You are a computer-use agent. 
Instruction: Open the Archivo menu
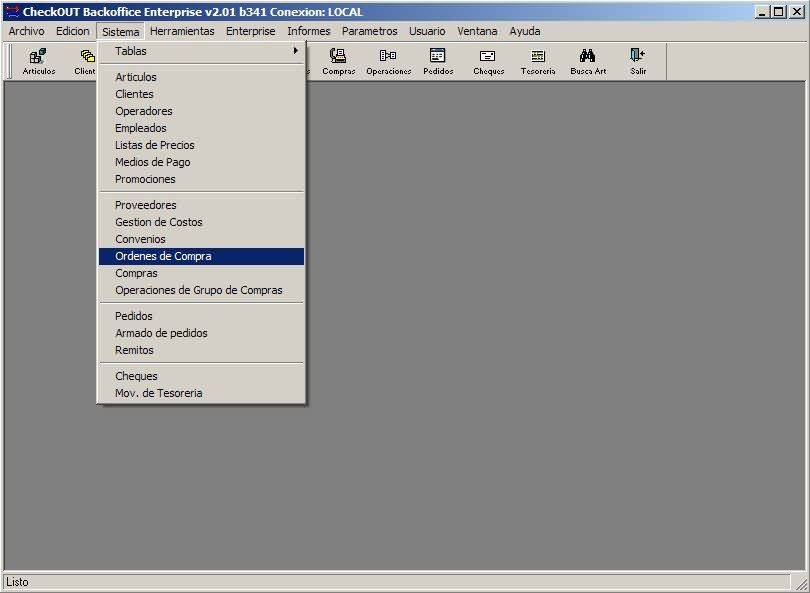[x=26, y=32]
